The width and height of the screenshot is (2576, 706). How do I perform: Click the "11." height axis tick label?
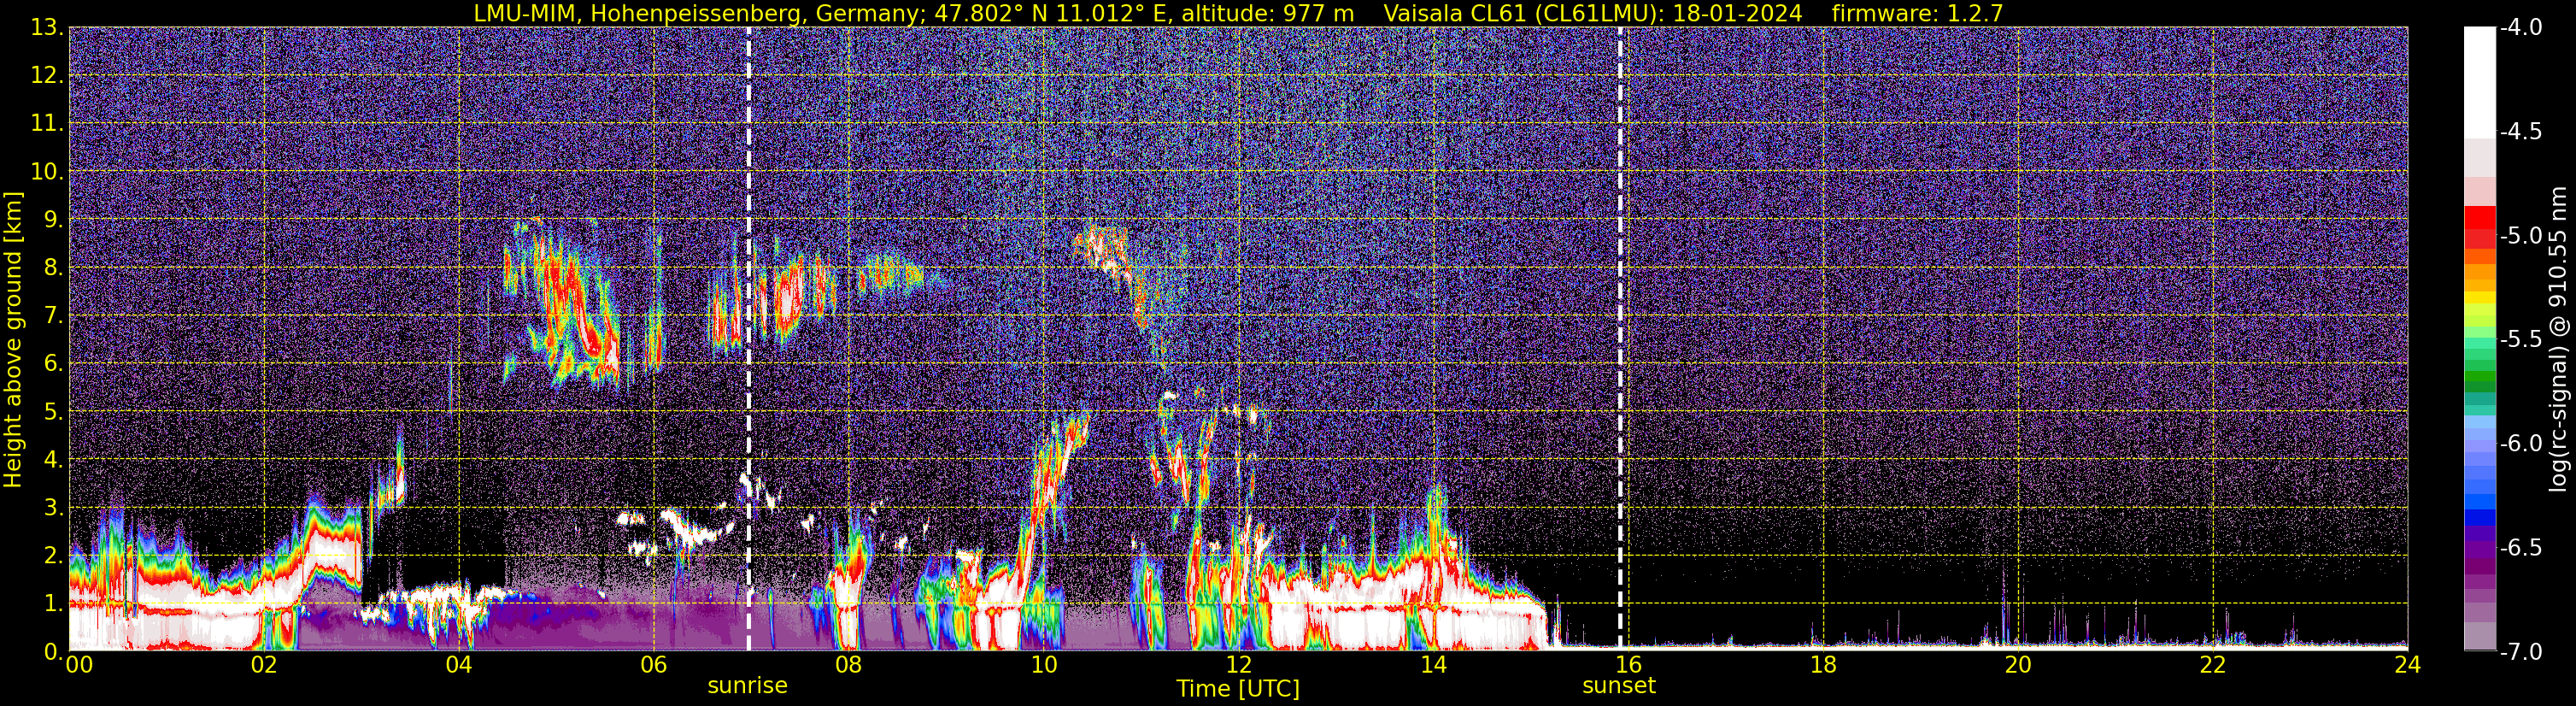(46, 124)
